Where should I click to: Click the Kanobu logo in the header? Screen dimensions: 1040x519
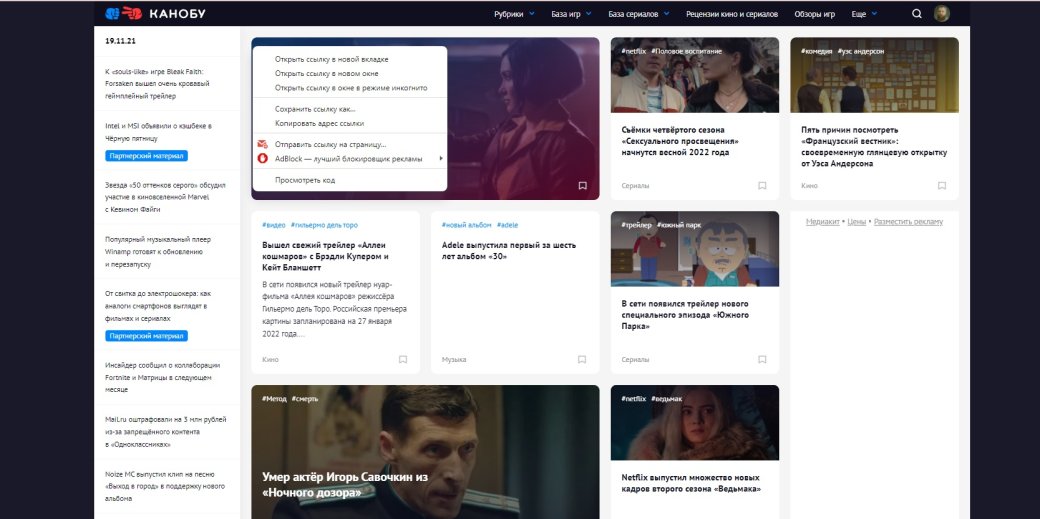tap(155, 13)
